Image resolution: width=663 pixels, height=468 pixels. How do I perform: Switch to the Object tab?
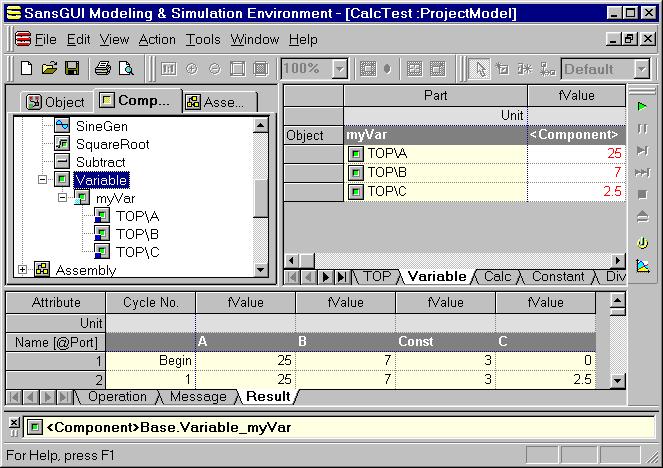56,102
